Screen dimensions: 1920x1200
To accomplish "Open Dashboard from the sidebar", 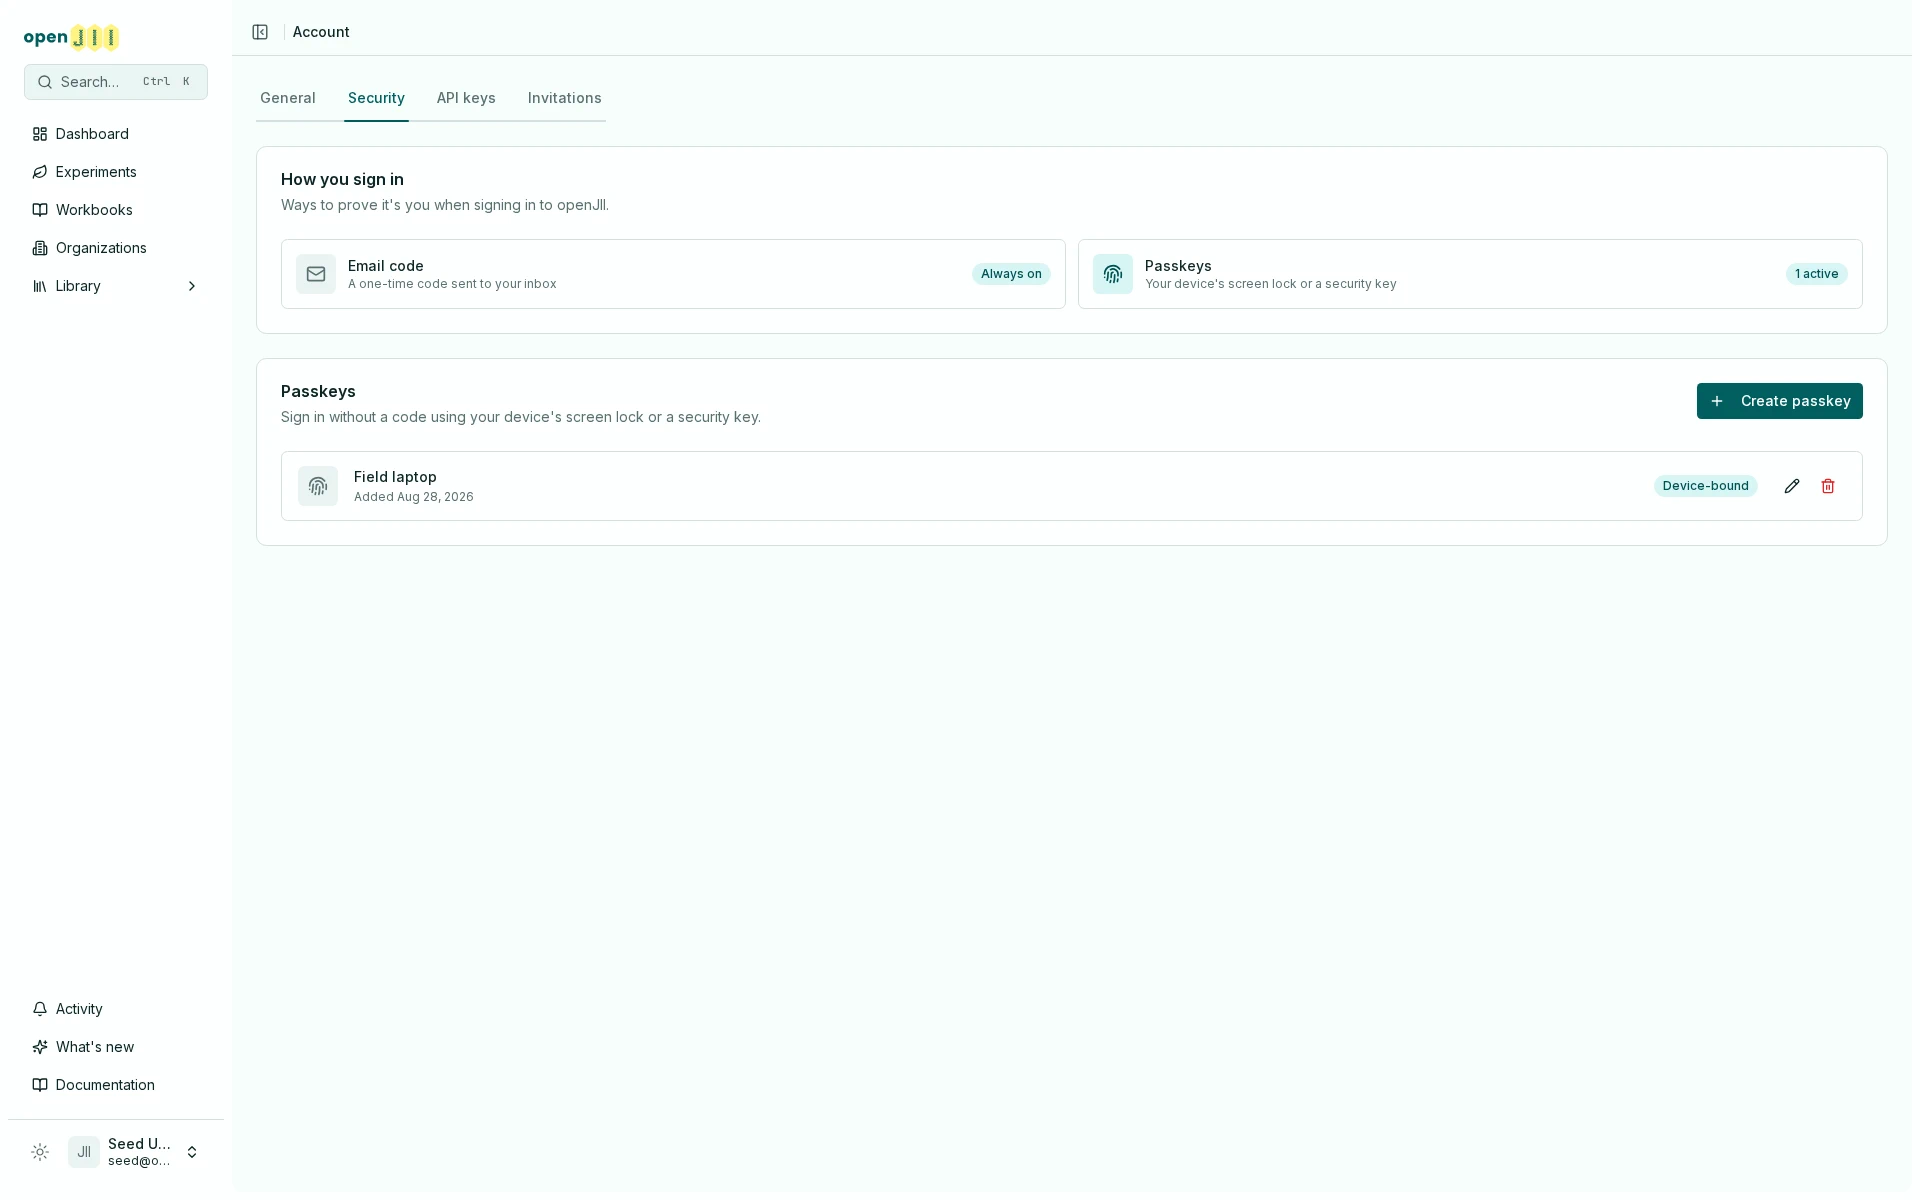I will tap(116, 134).
